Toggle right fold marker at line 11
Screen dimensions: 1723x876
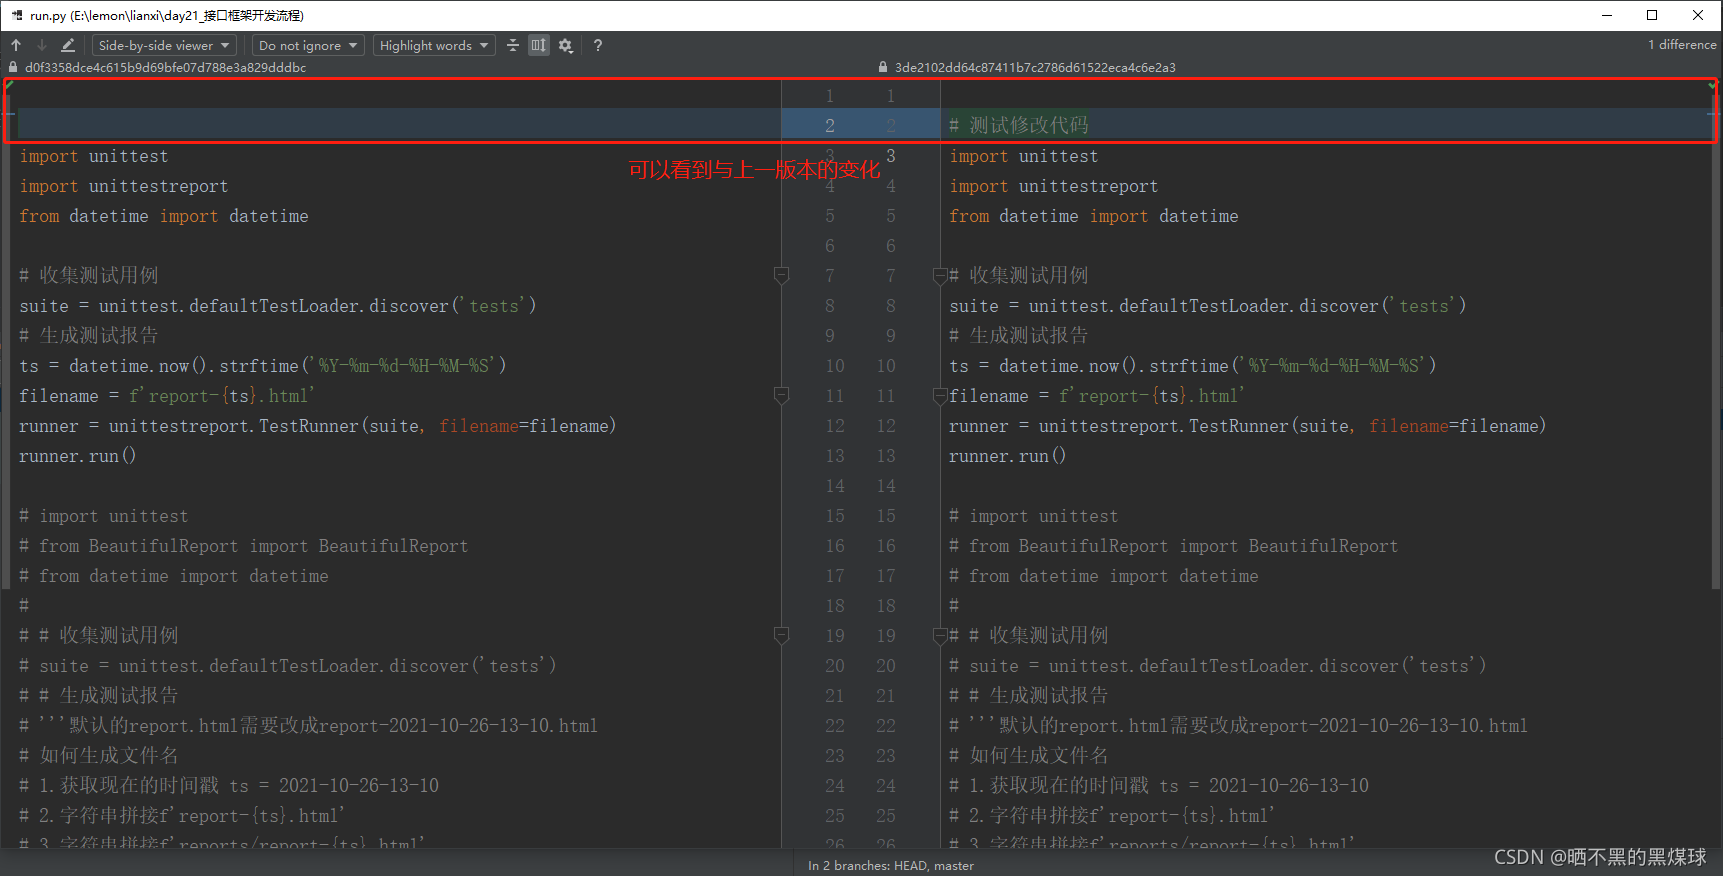[x=940, y=395]
